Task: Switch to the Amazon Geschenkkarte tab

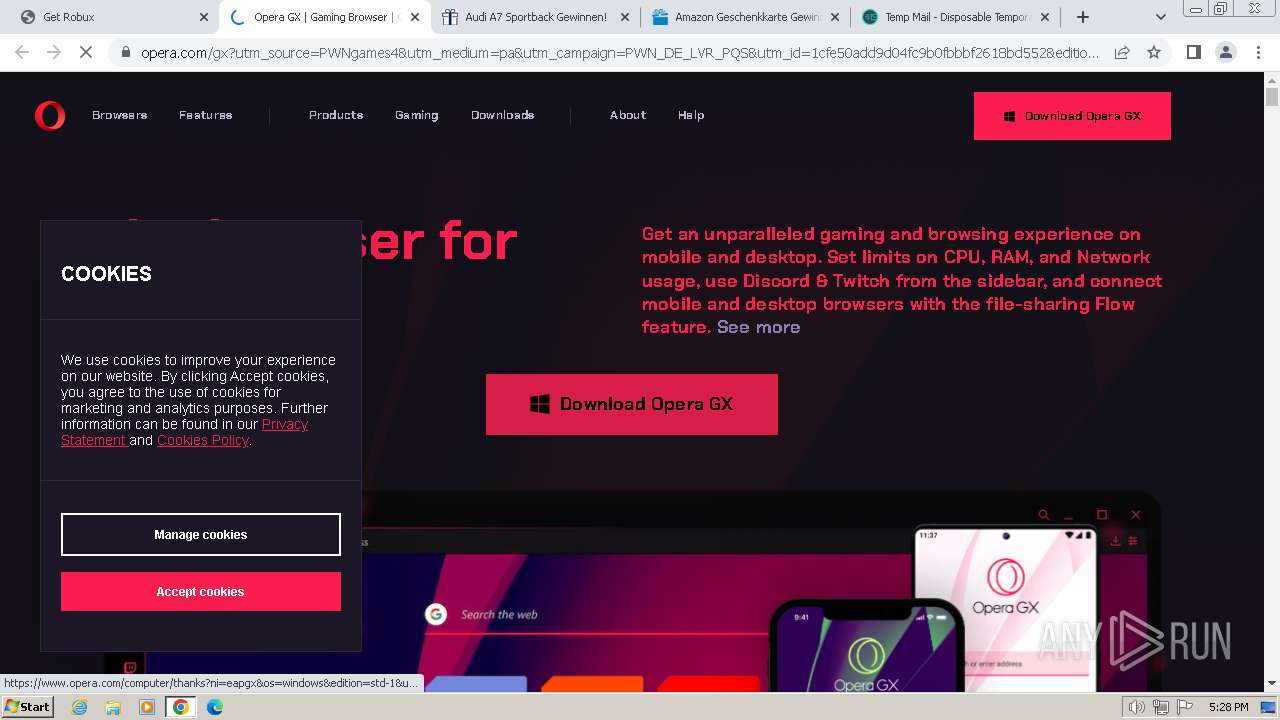Action: pyautogui.click(x=746, y=17)
